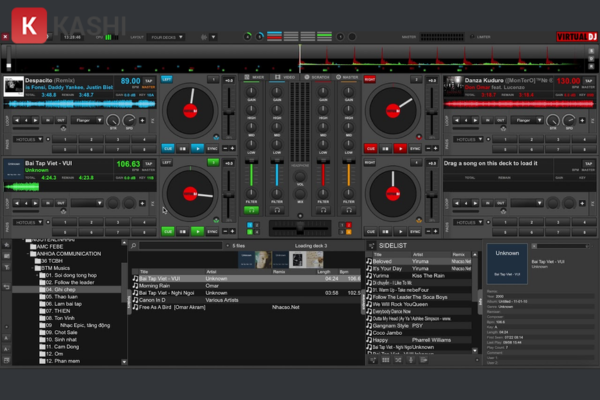Click the pitch slider on the Despacito deck
The image size is (600, 400).
pos(229,113)
